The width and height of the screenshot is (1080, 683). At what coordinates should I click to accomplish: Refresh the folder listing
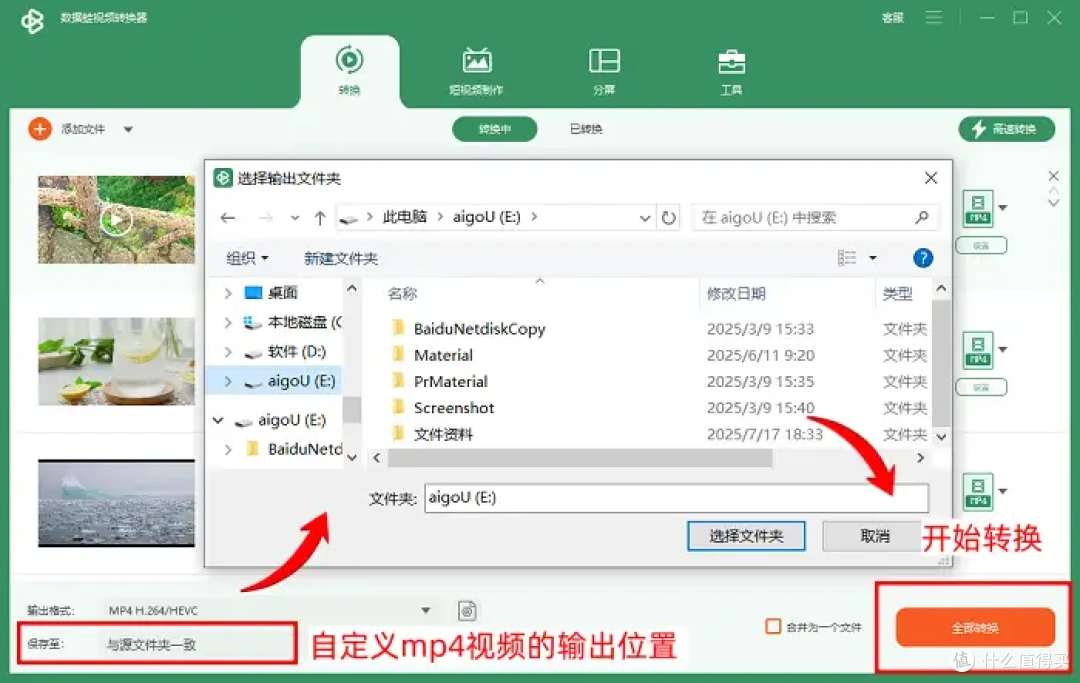(669, 218)
